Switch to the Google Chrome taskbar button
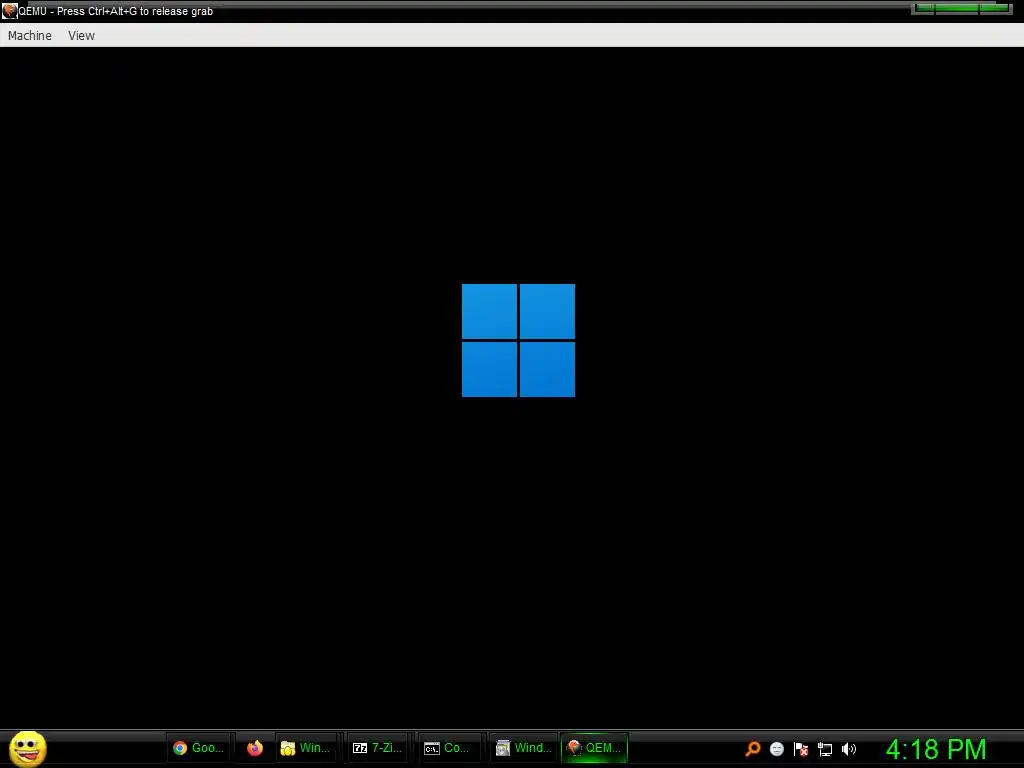 tap(199, 748)
